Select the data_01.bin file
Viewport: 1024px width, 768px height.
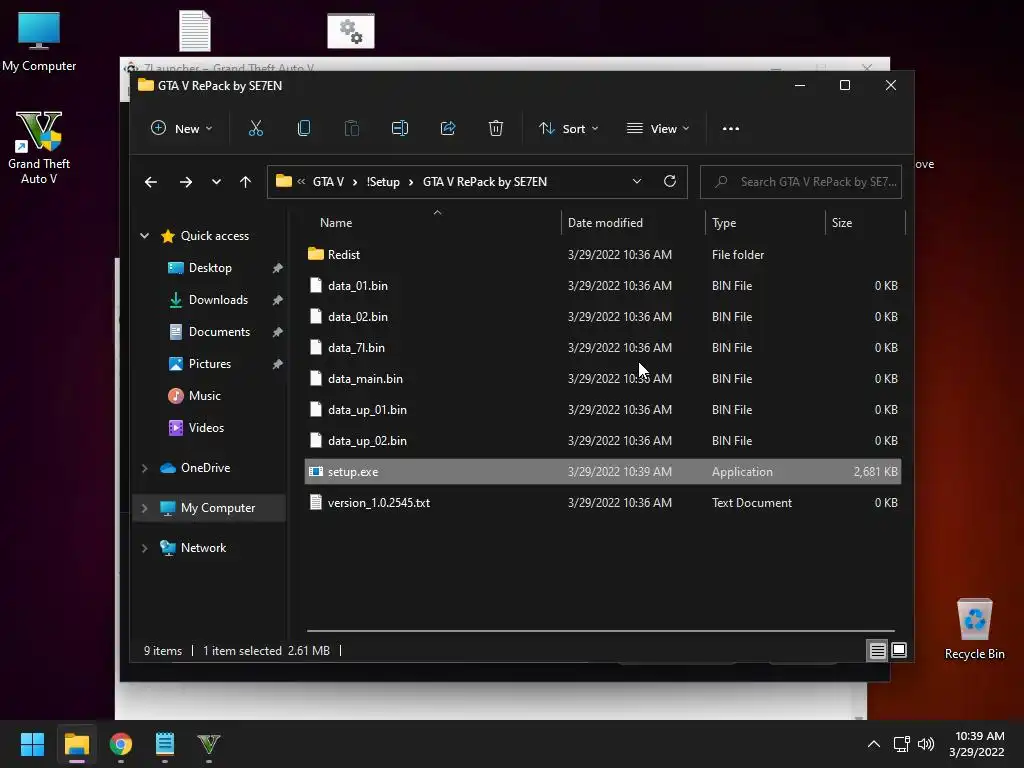pyautogui.click(x=603, y=285)
